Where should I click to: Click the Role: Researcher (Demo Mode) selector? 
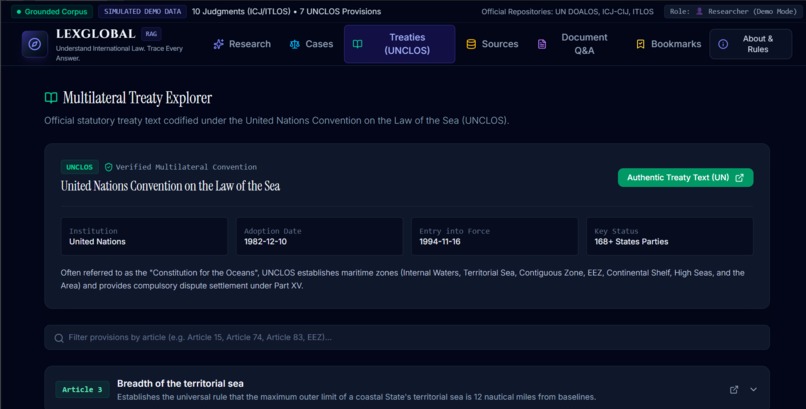click(x=732, y=11)
